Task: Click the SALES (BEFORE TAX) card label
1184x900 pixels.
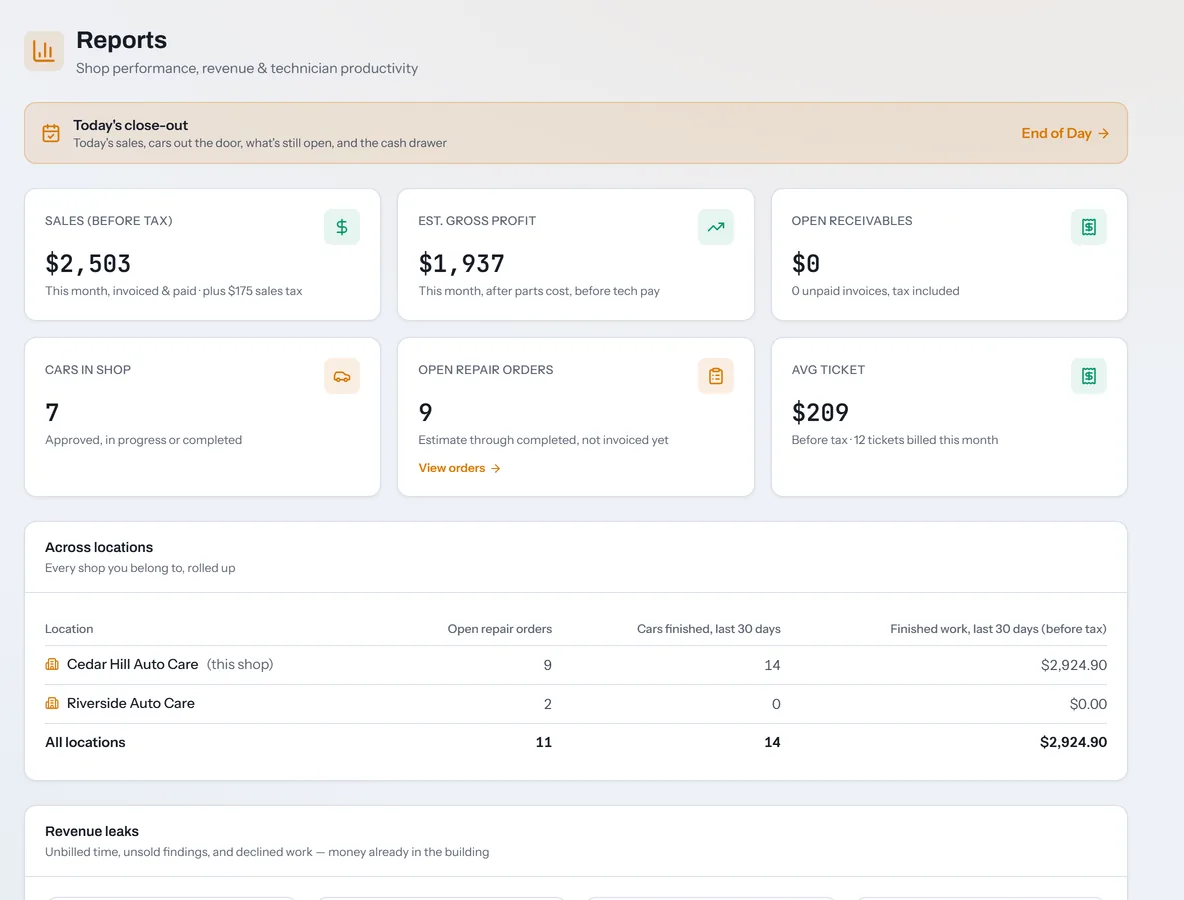Action: click(x=109, y=220)
